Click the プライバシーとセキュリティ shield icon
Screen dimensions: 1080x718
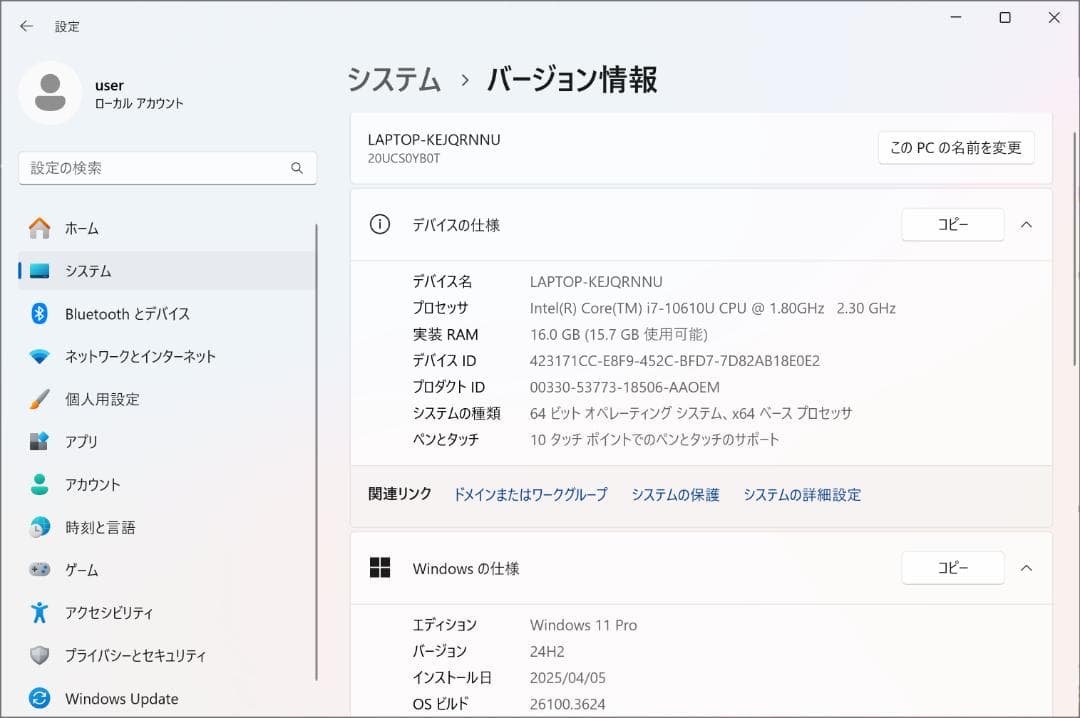[39, 655]
